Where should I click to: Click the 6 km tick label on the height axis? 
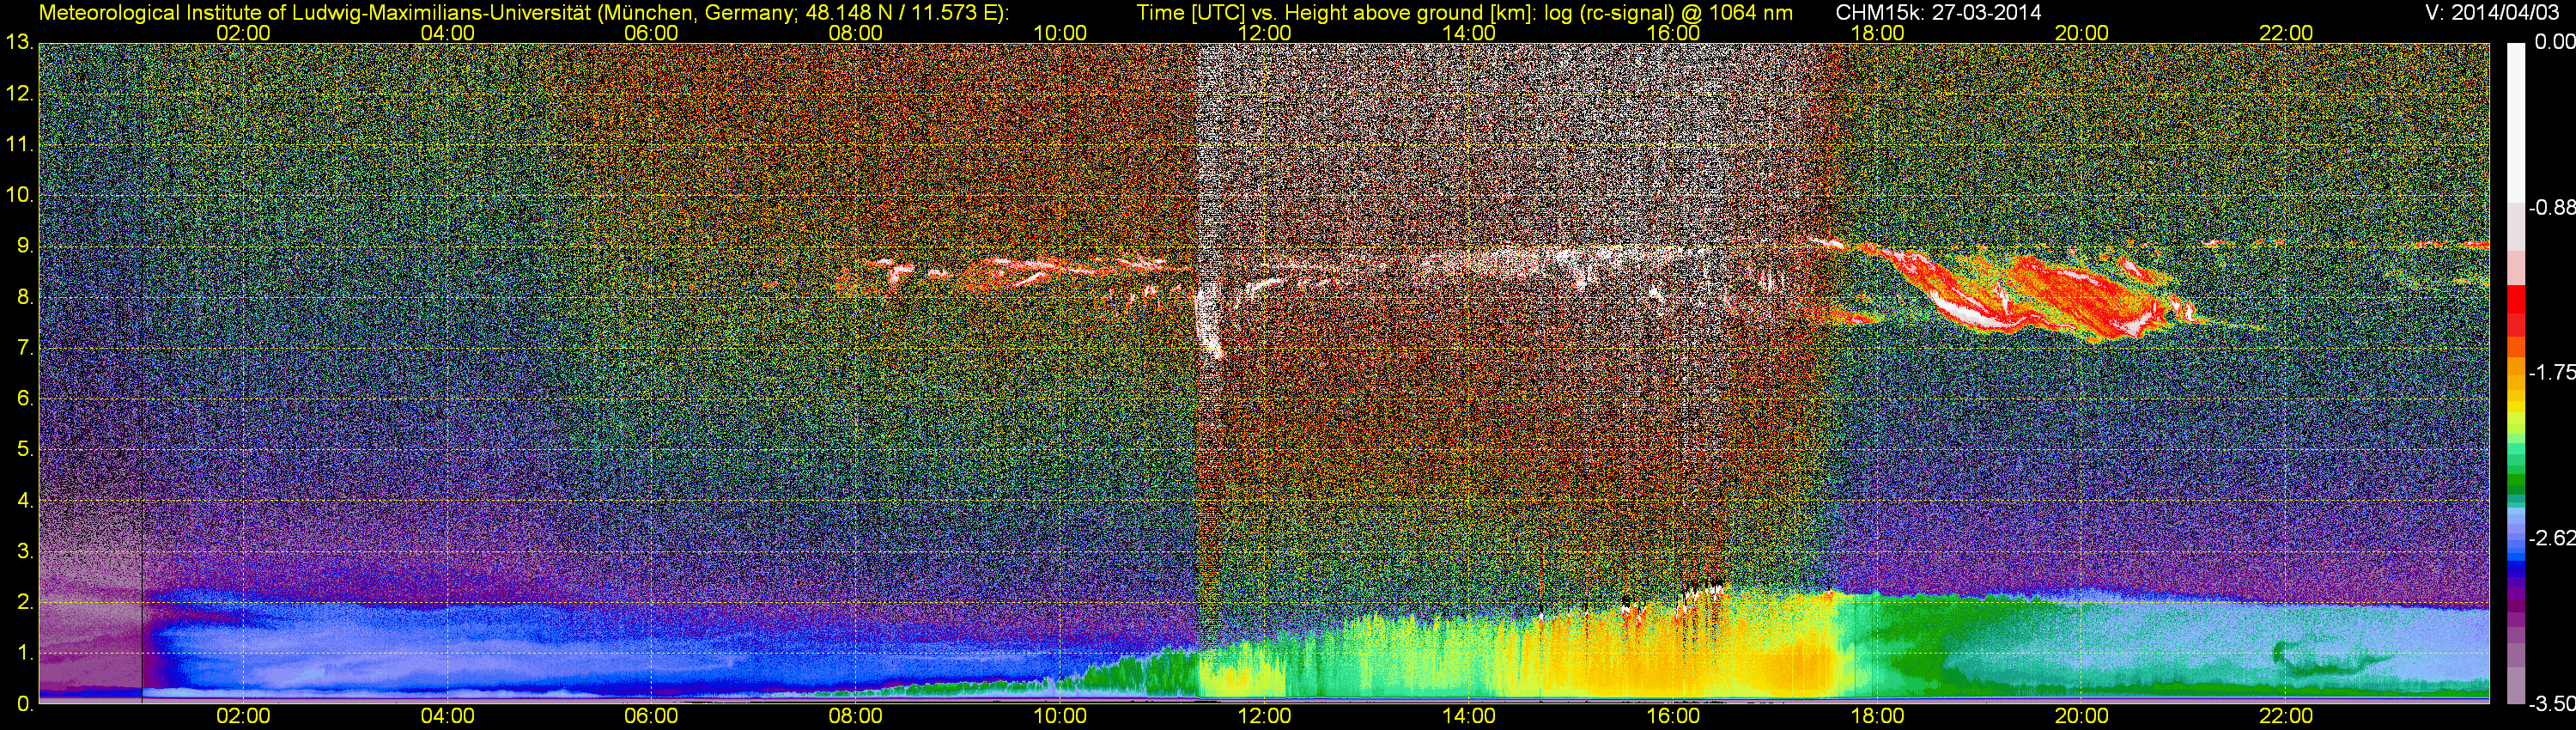tap(25, 399)
